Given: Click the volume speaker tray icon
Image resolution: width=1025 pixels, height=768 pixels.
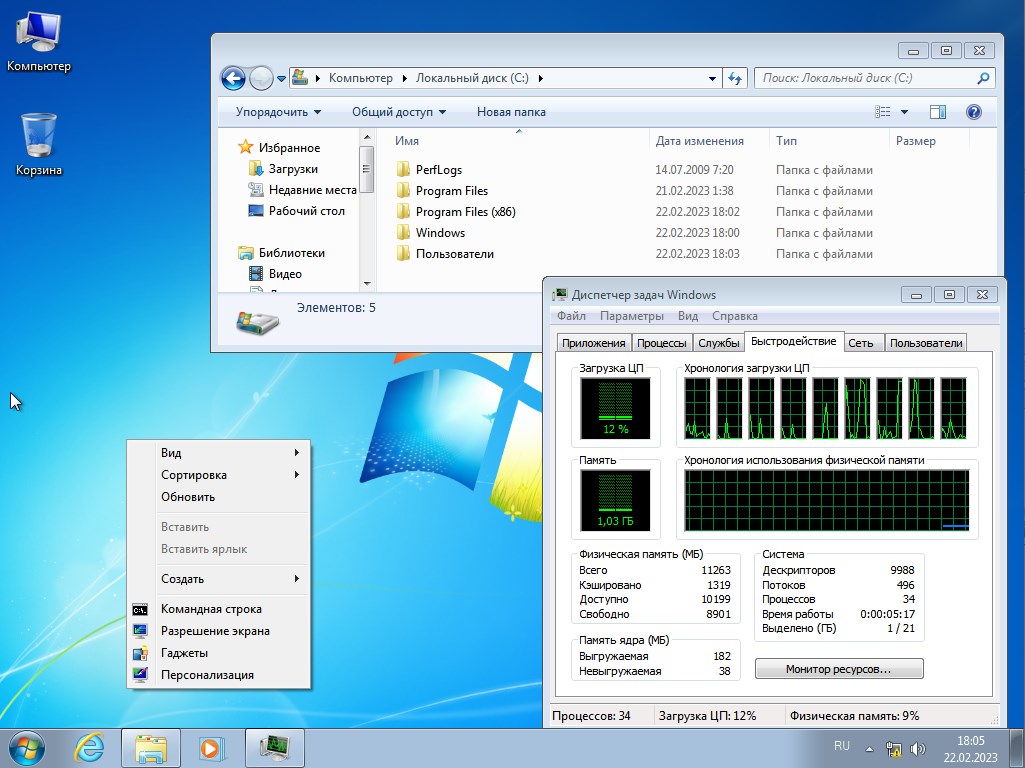Looking at the screenshot, I should [x=918, y=748].
